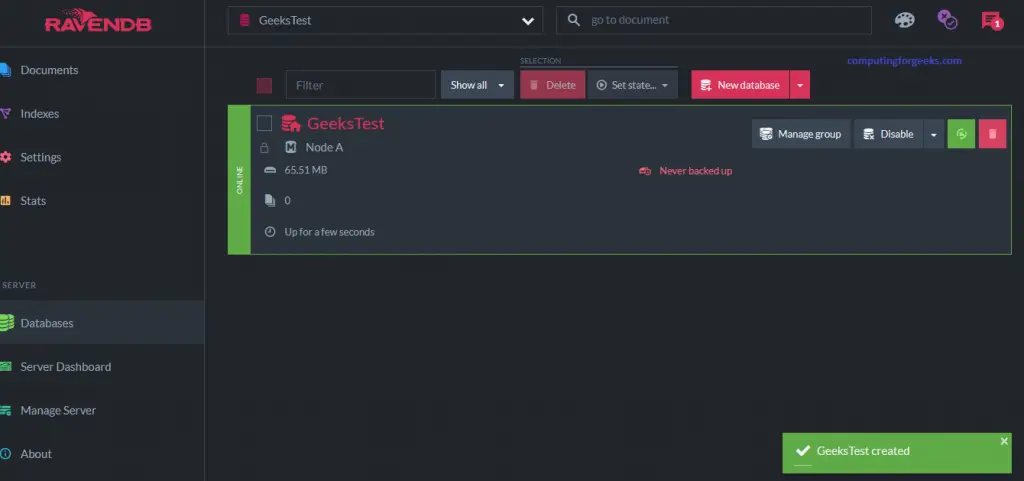Click the uptime clock icon

pyautogui.click(x=270, y=232)
